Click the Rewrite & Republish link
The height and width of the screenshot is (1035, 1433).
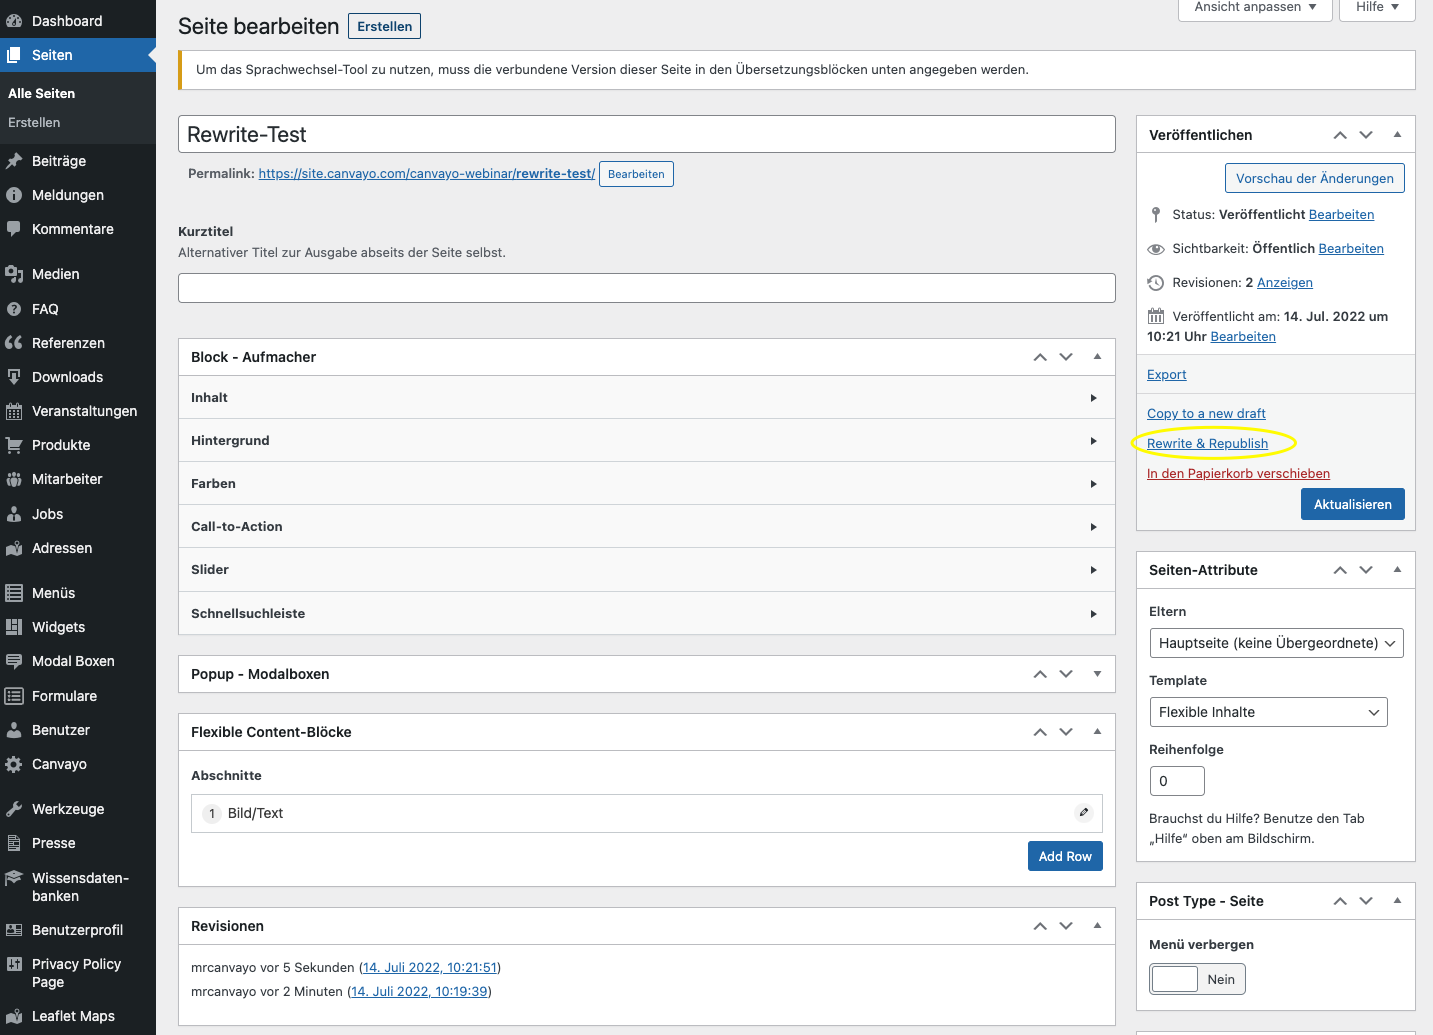1207,443
